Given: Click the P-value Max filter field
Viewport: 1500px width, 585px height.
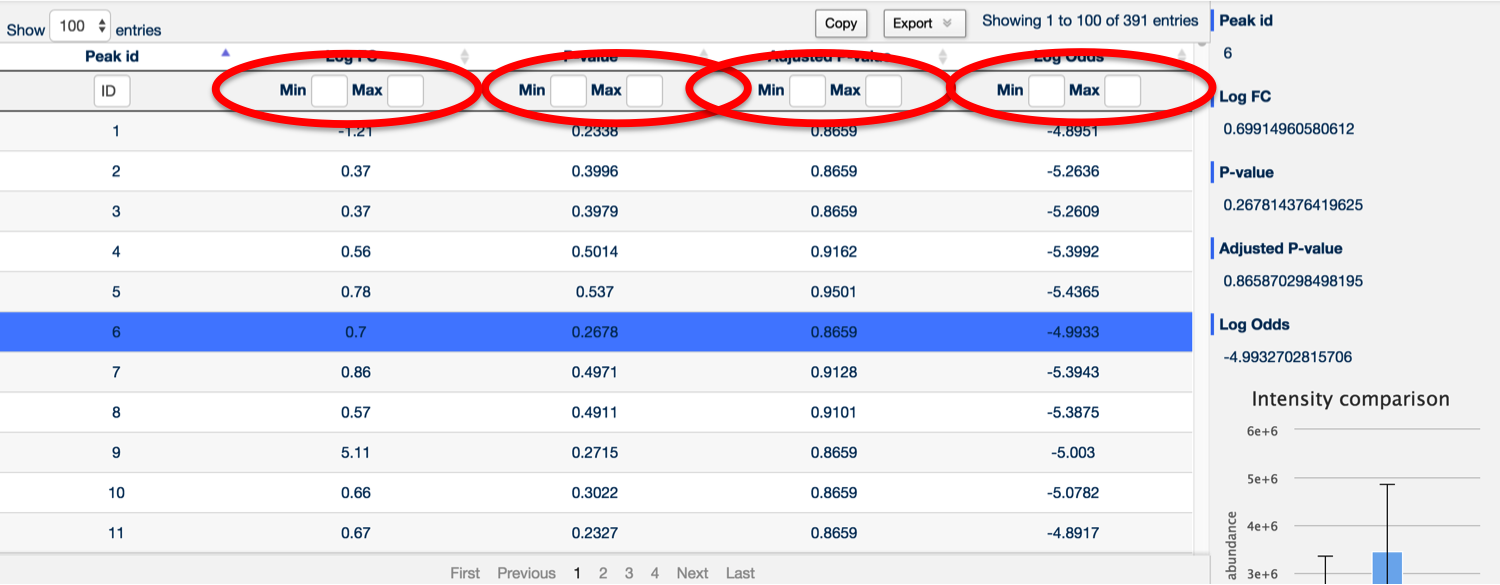Looking at the screenshot, I should pyautogui.click(x=645, y=91).
